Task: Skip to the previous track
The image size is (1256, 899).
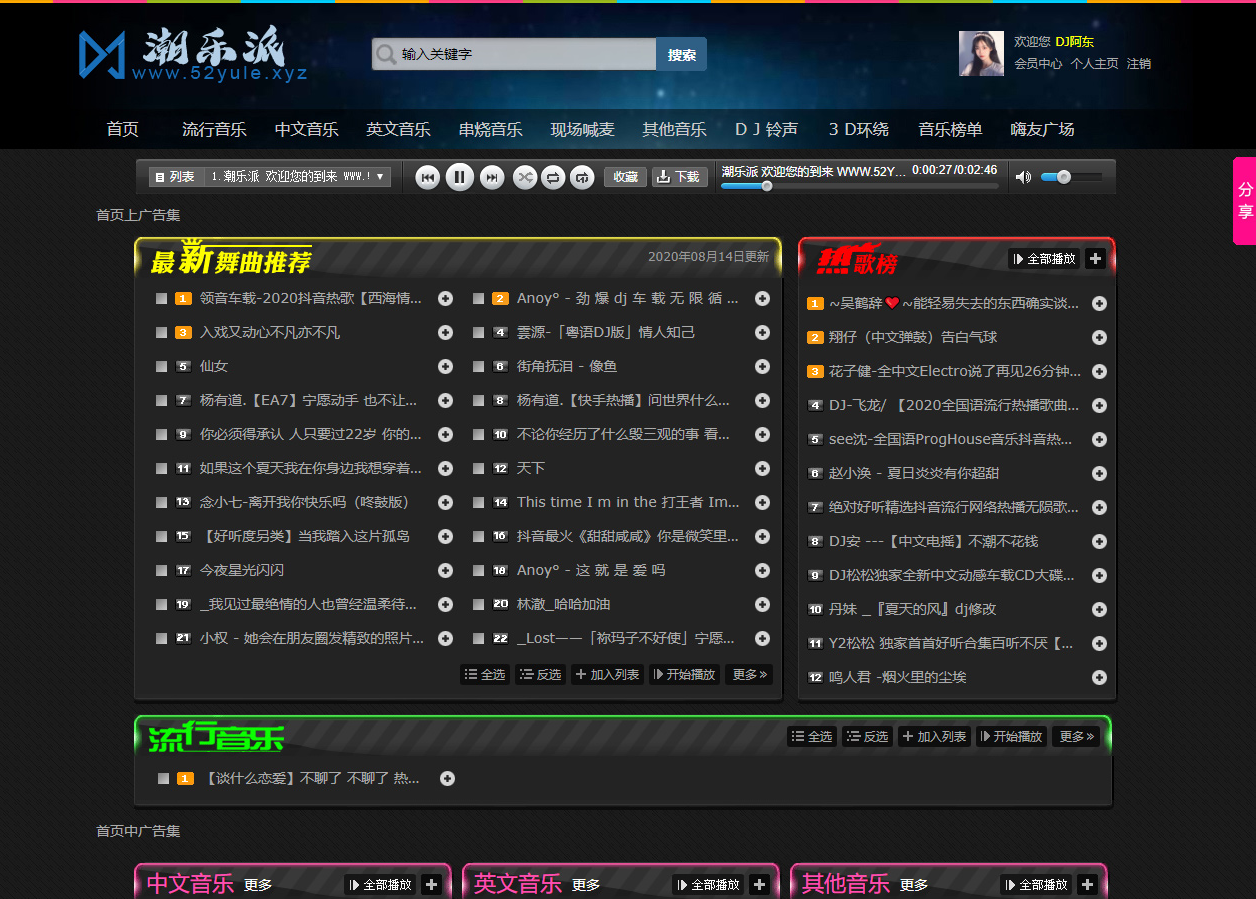Action: click(x=428, y=177)
